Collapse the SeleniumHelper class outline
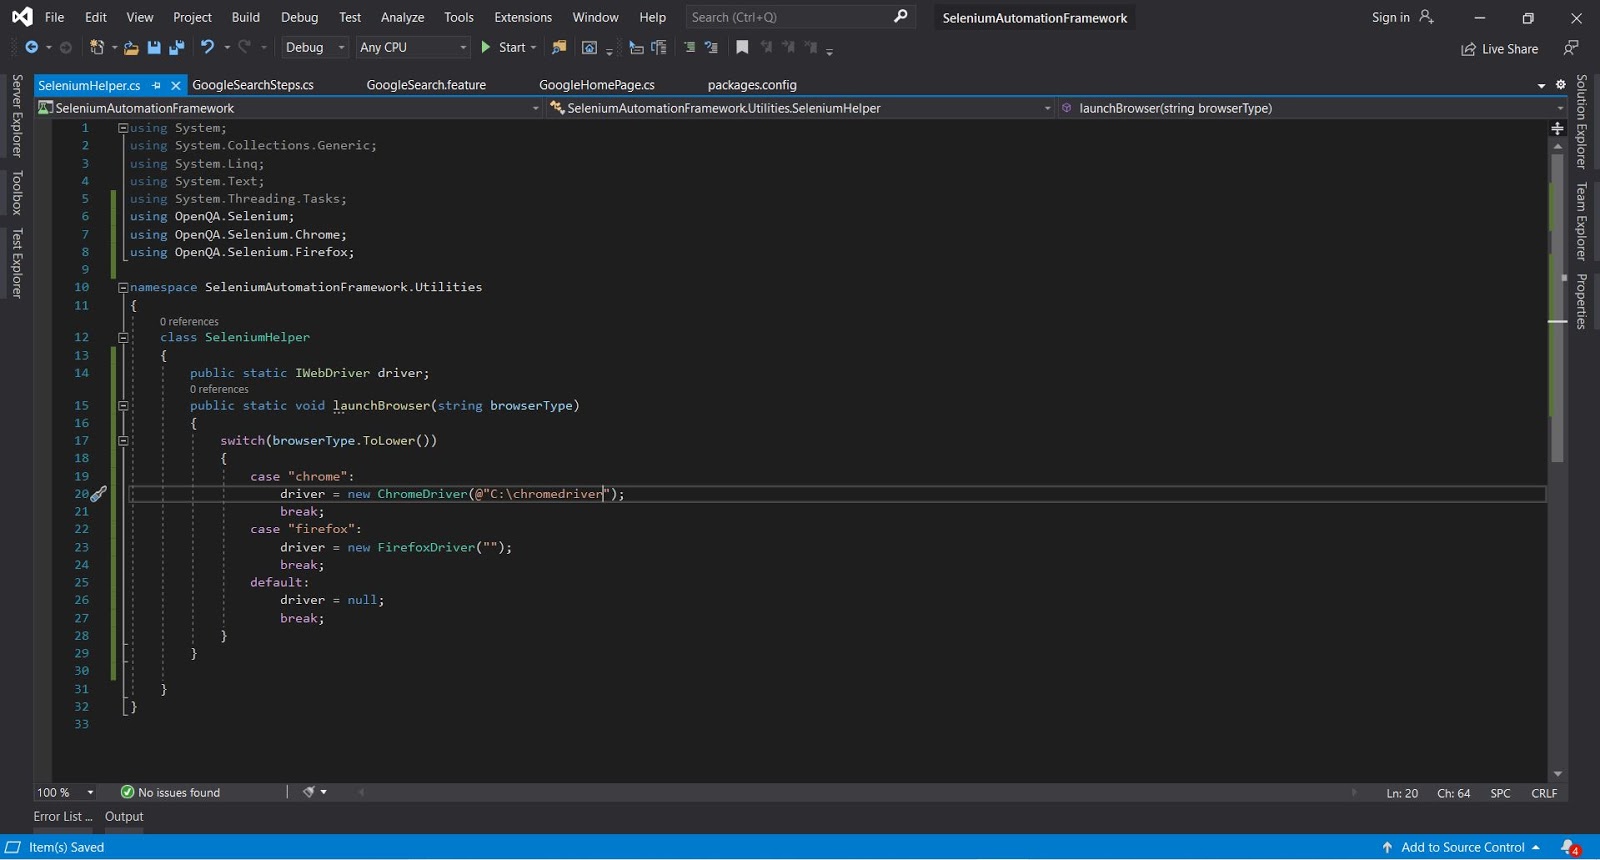Image resolution: width=1600 pixels, height=860 pixels. (x=123, y=338)
